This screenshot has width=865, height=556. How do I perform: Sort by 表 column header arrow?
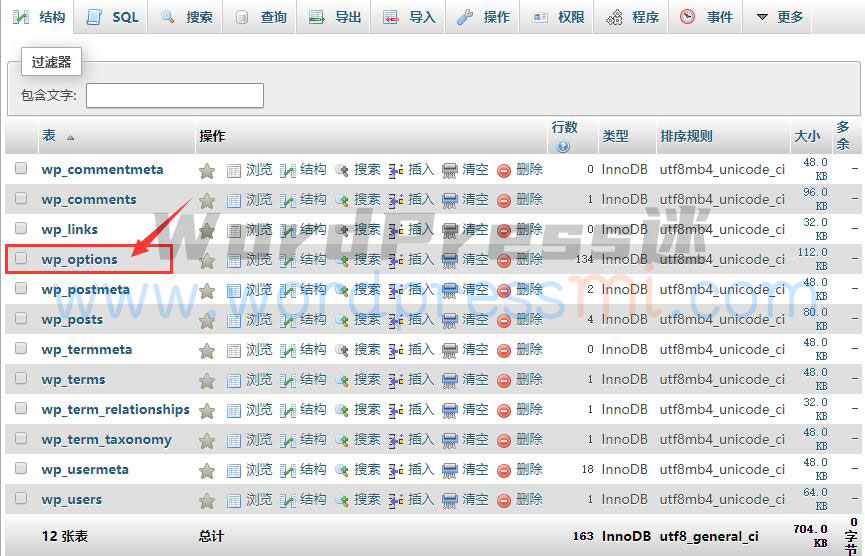tap(71, 137)
